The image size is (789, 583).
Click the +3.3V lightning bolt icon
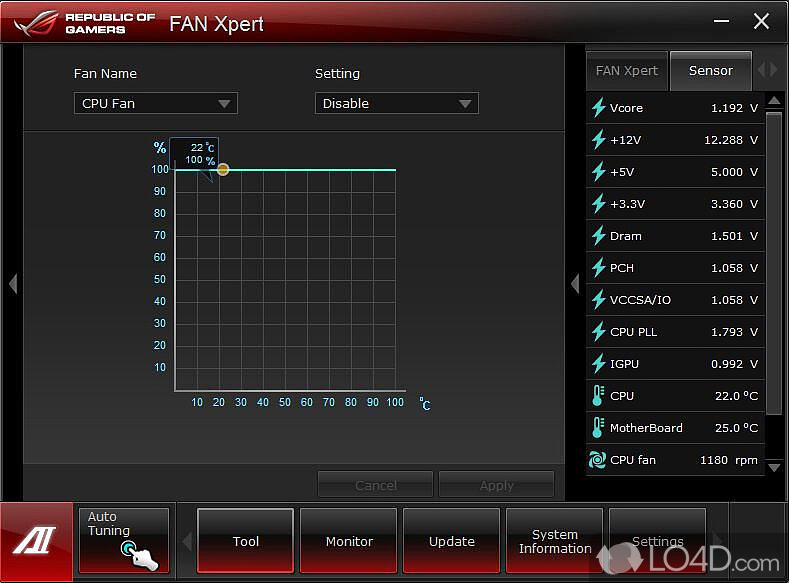pyautogui.click(x=598, y=204)
